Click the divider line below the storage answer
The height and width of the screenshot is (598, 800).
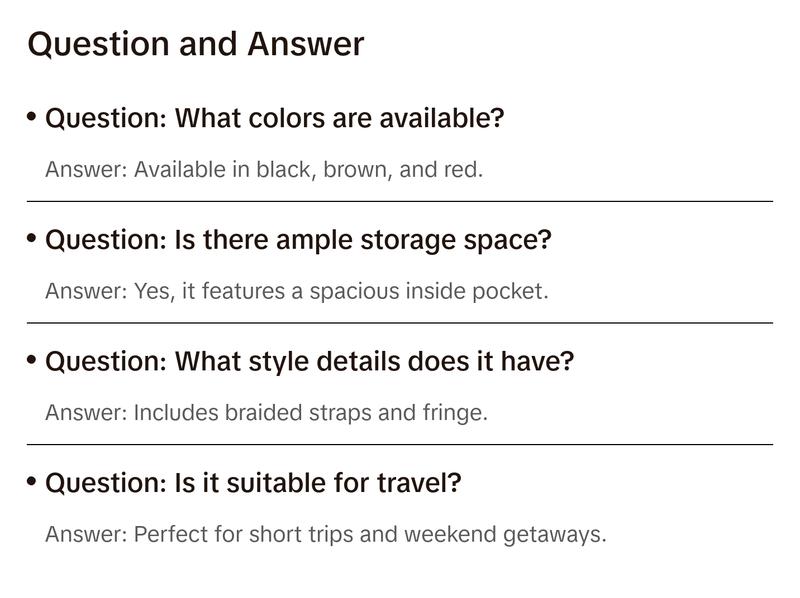pyautogui.click(x=400, y=323)
